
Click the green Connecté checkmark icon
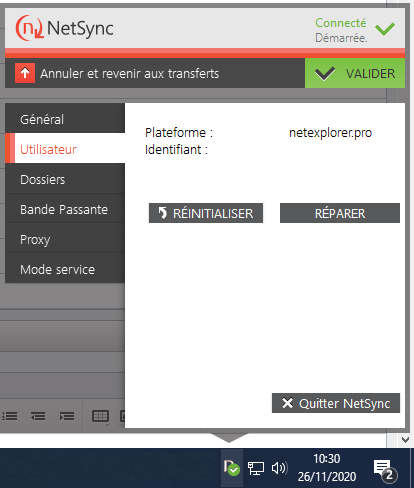385,29
